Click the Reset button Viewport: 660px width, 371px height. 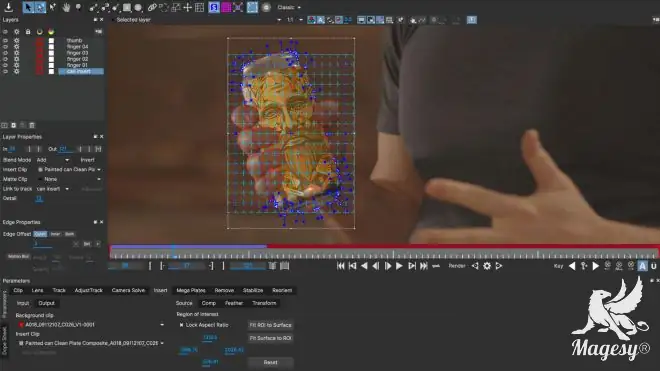pyautogui.click(x=270, y=362)
